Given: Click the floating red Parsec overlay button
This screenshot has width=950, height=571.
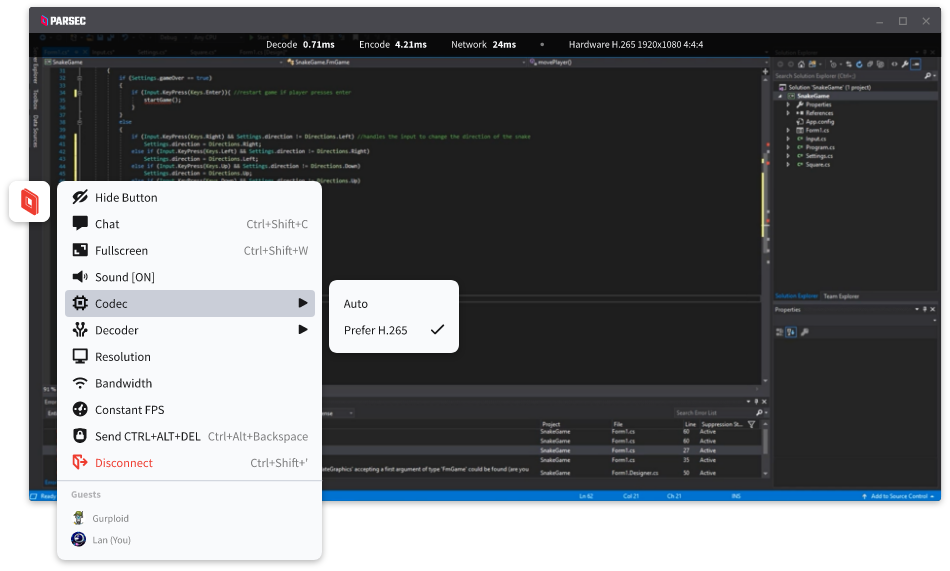Looking at the screenshot, I should pos(29,201).
